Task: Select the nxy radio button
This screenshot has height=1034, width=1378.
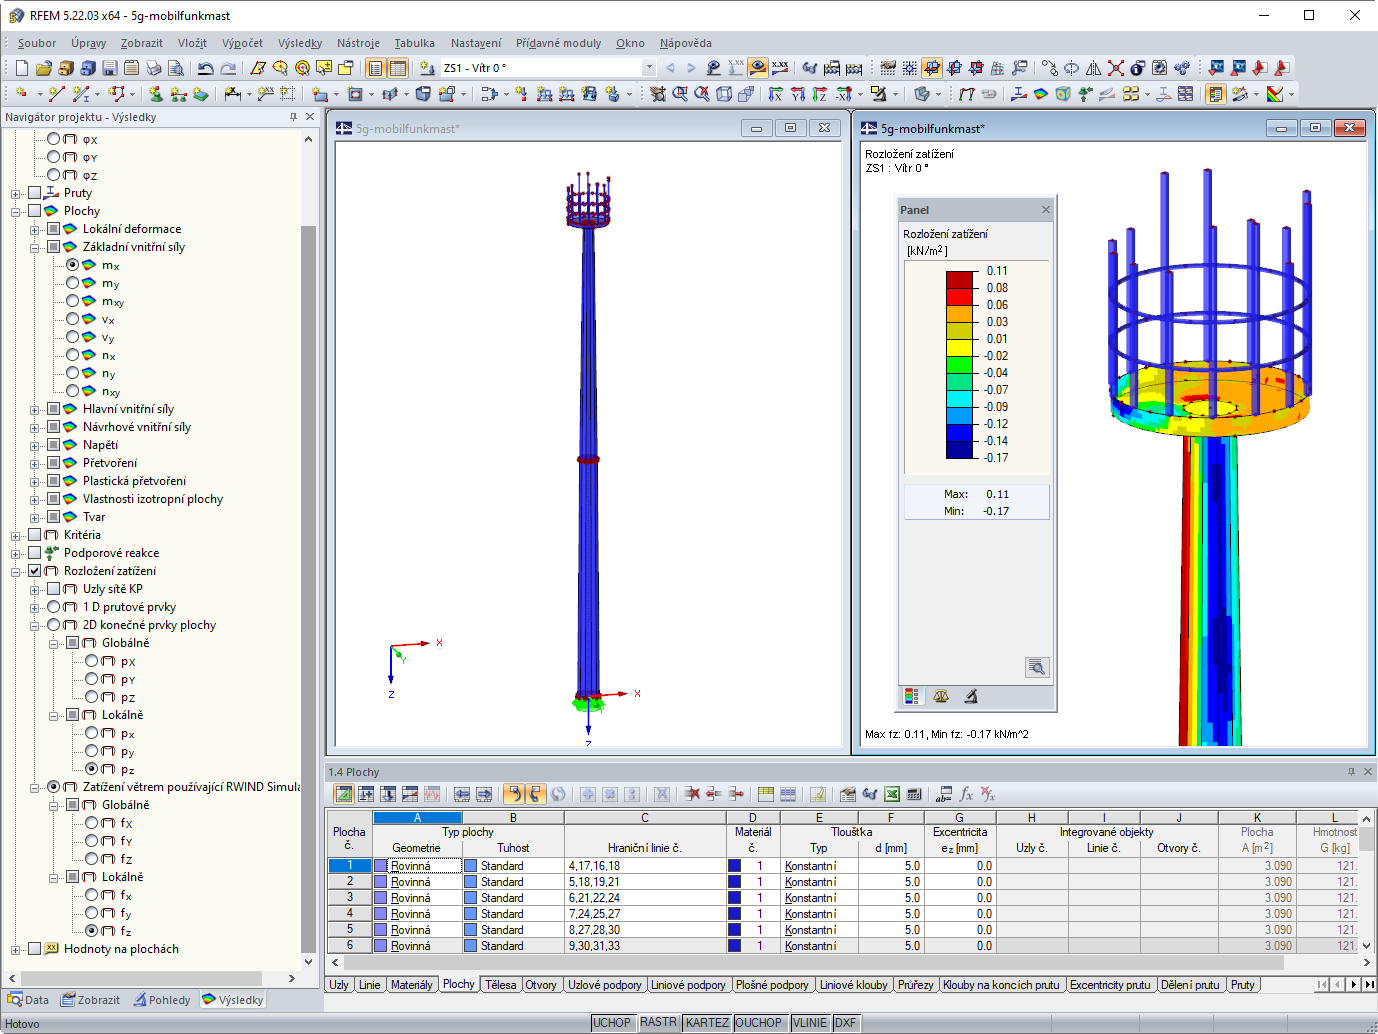Action: [73, 391]
